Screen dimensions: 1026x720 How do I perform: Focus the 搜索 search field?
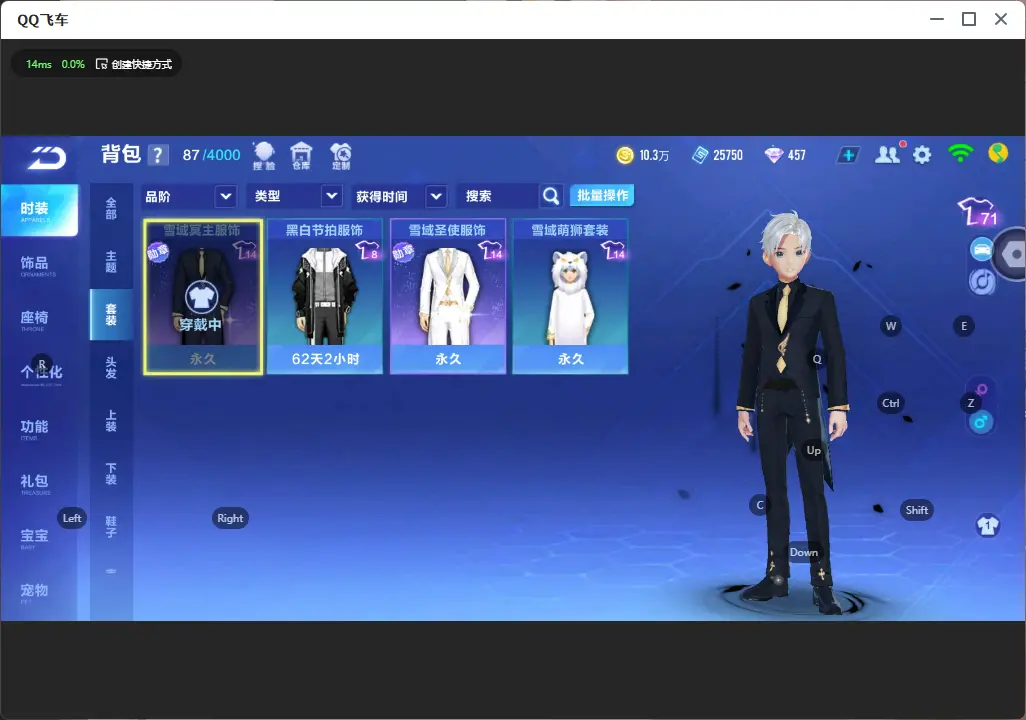click(x=499, y=196)
